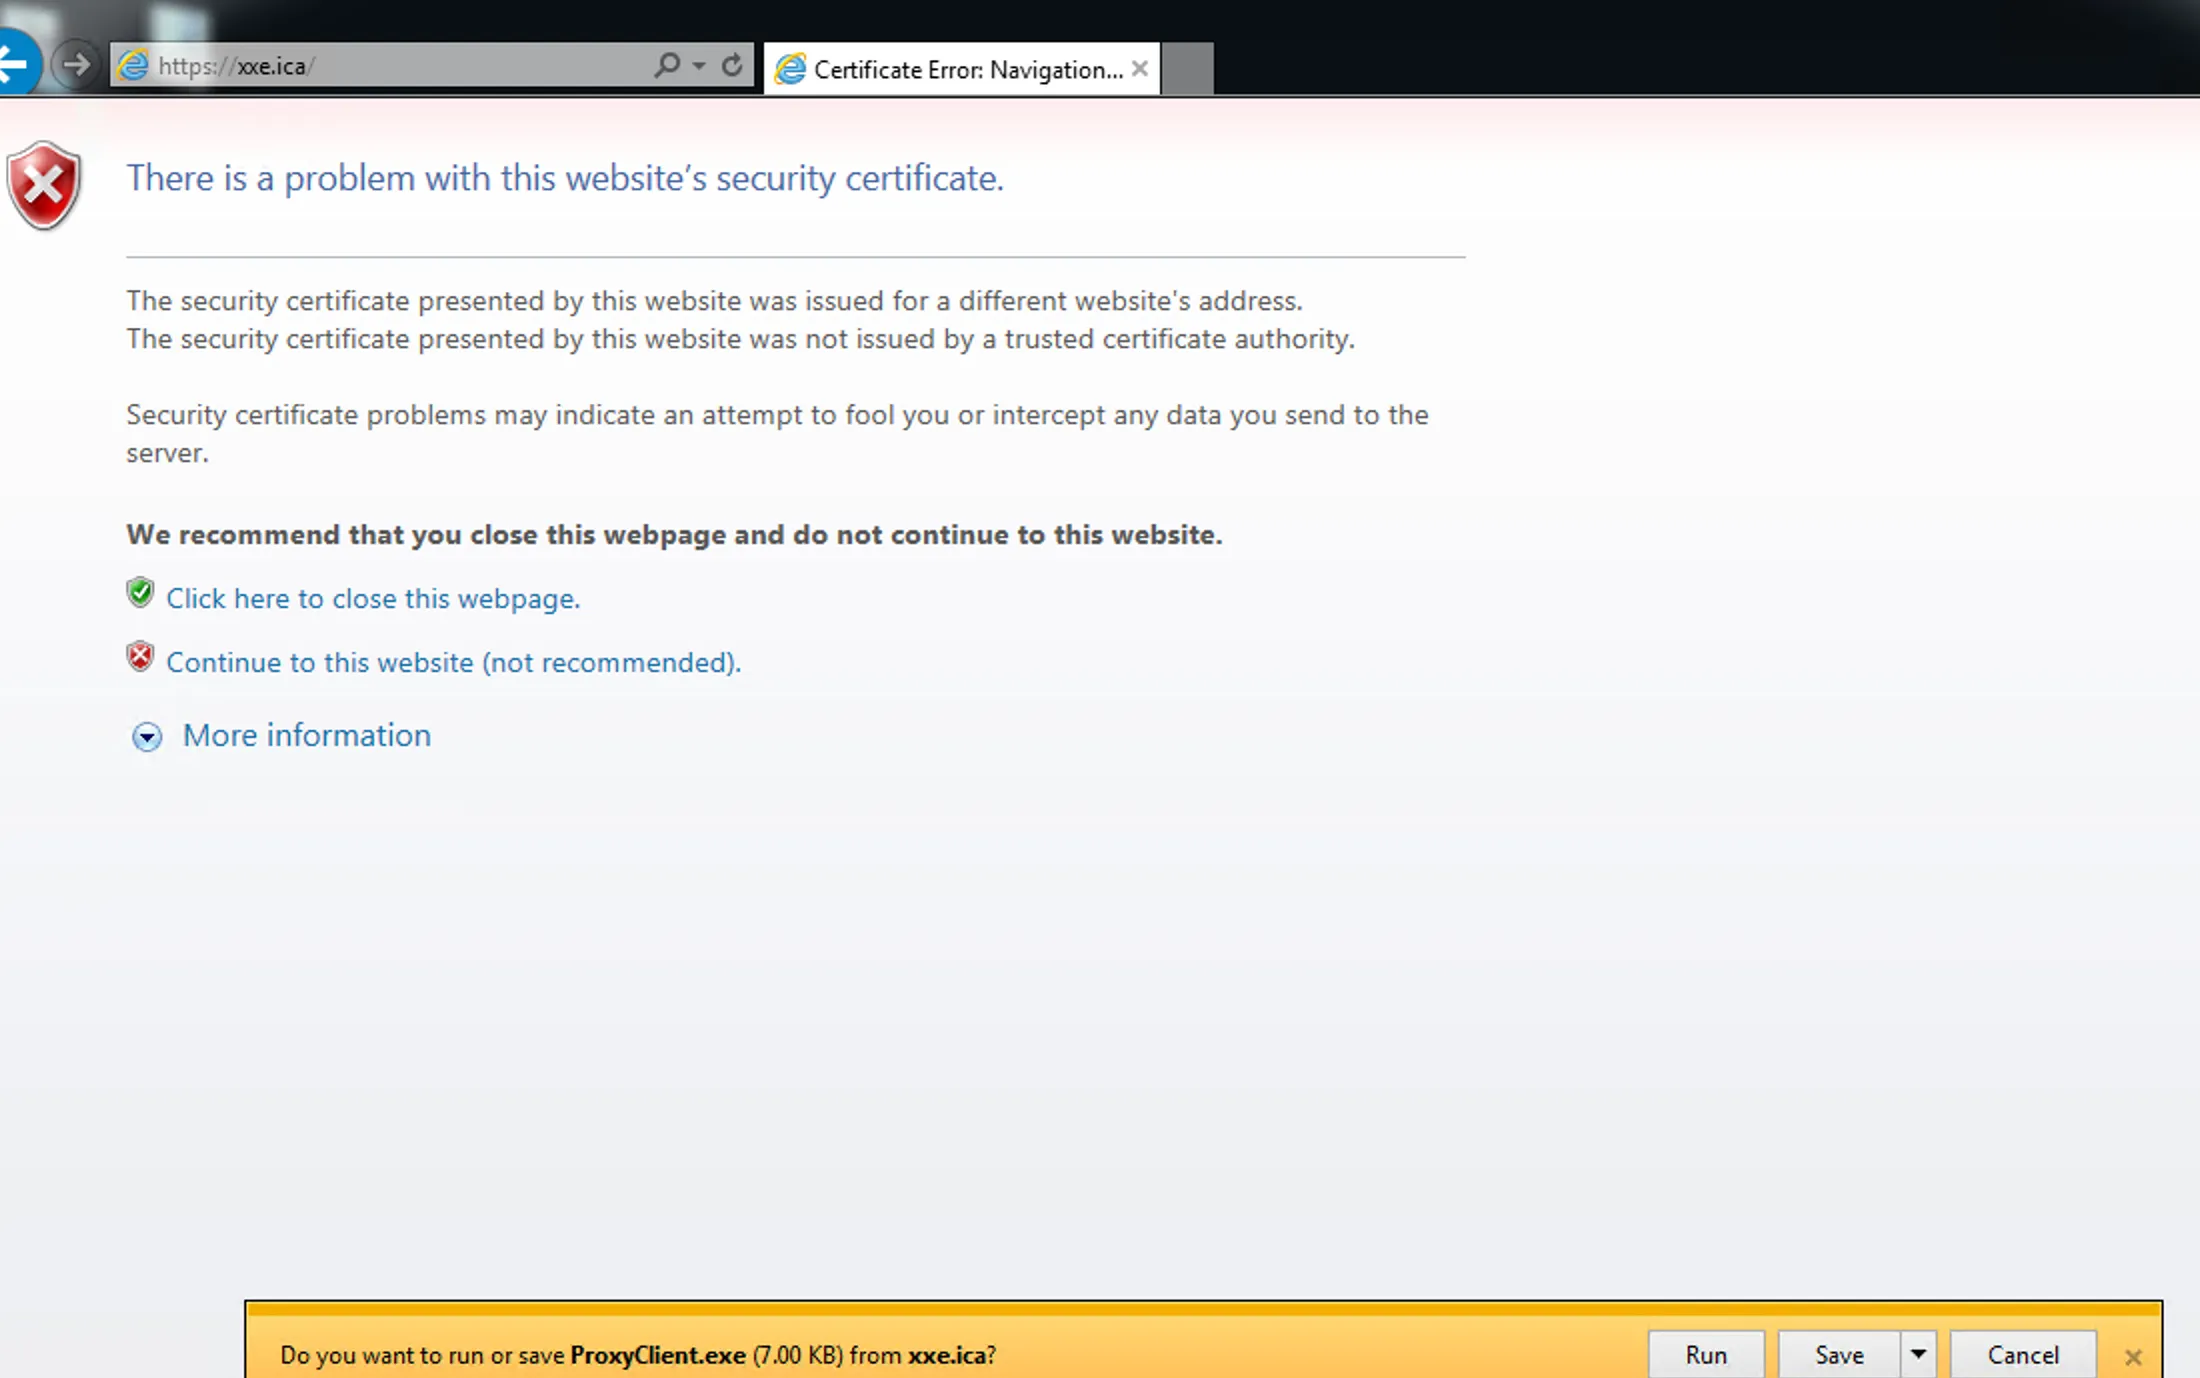Click the browser Back arrow button

pos(14,65)
